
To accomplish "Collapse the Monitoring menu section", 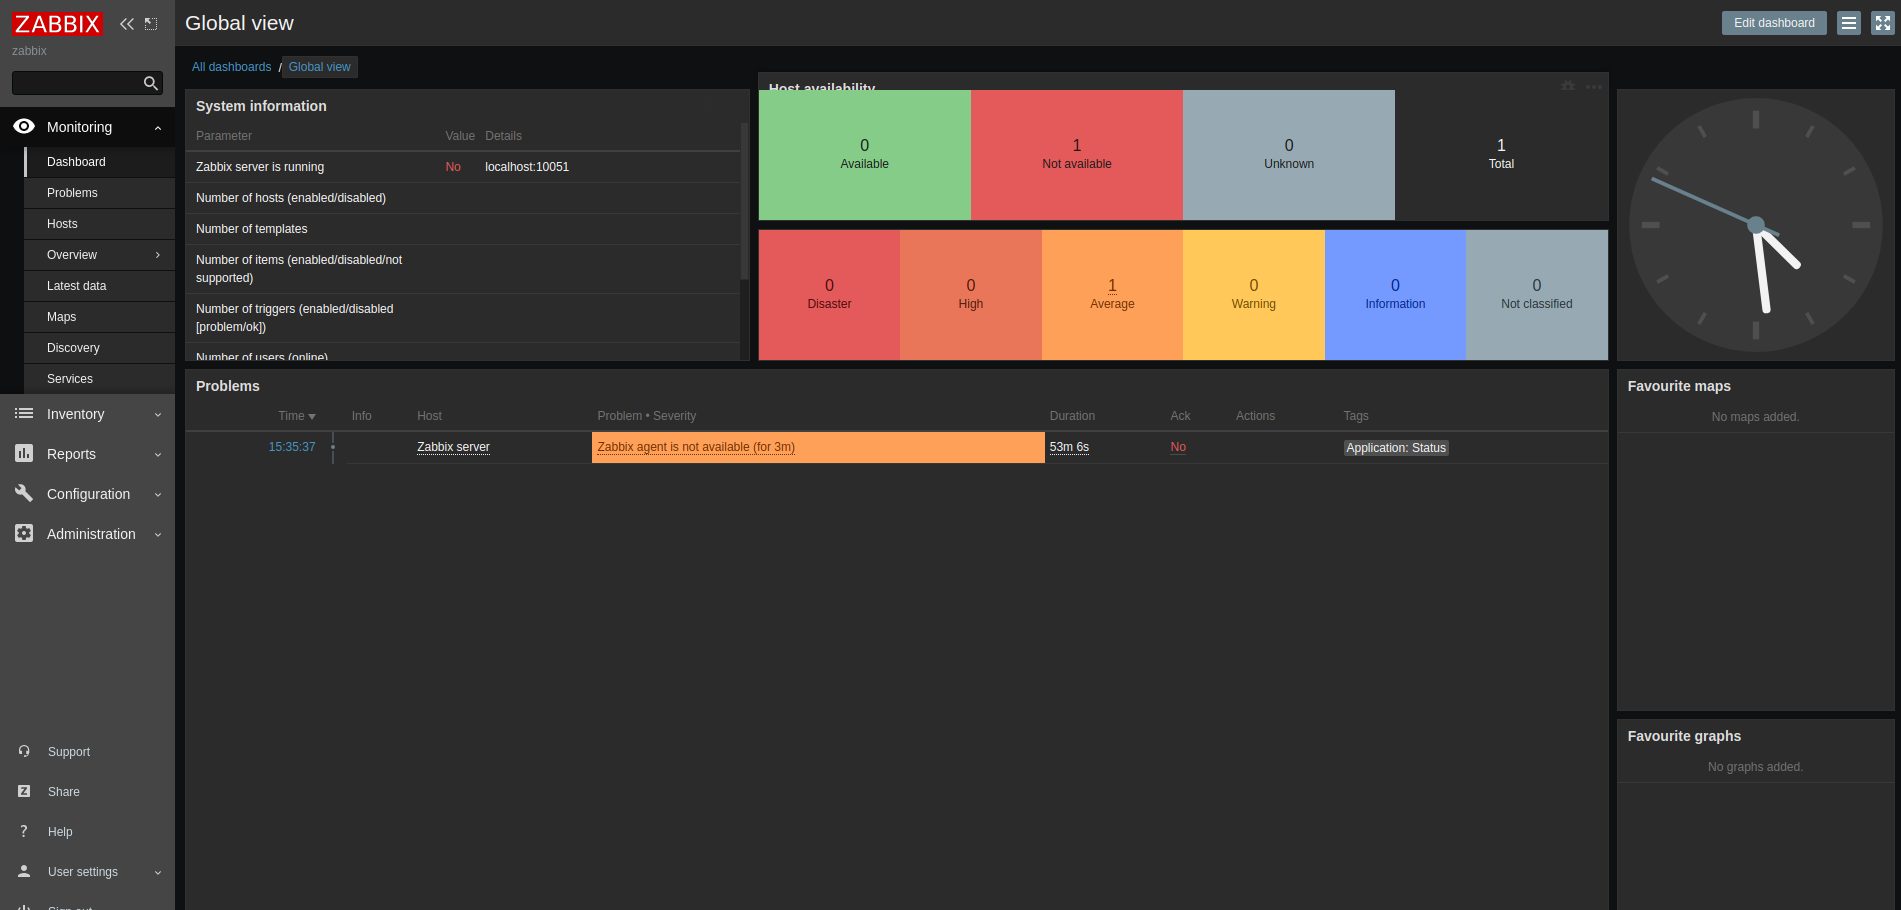I will pyautogui.click(x=158, y=128).
